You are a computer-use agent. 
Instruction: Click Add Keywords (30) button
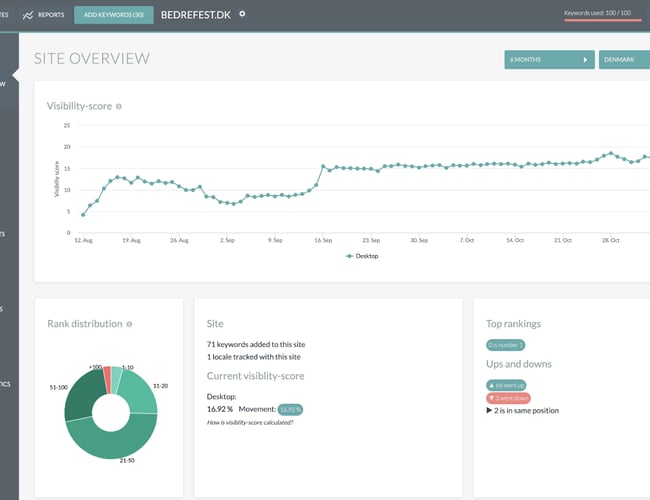(x=114, y=15)
